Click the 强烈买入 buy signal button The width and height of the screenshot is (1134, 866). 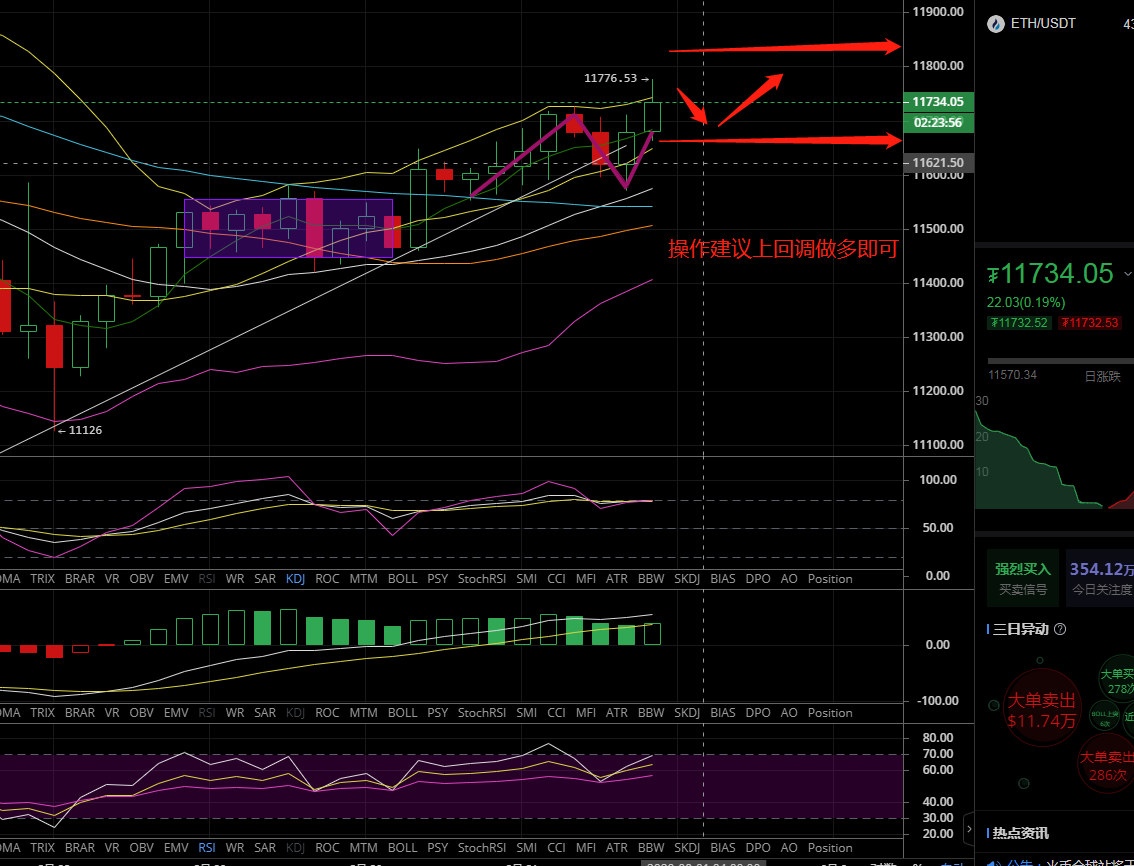[x=1022, y=577]
